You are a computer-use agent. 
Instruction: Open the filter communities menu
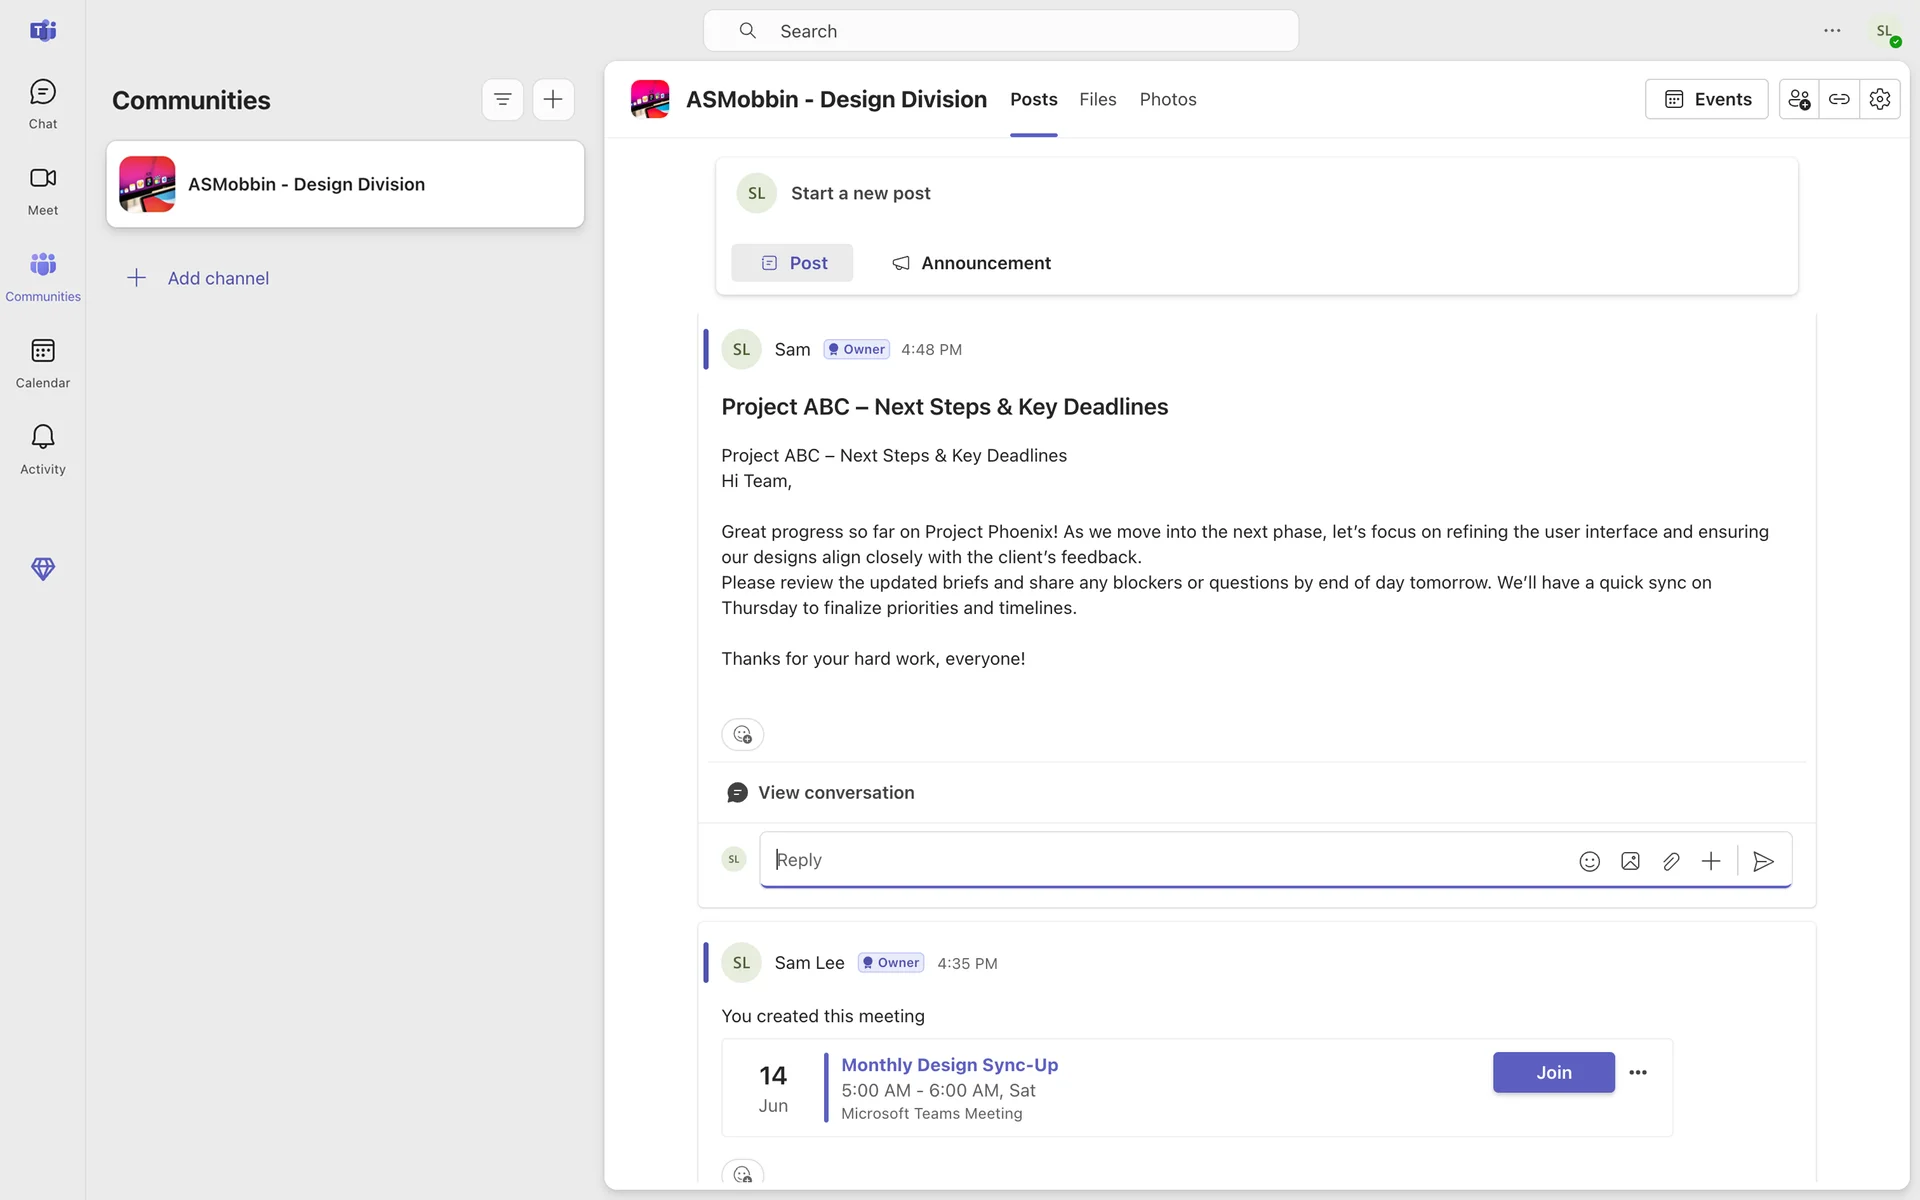502,99
